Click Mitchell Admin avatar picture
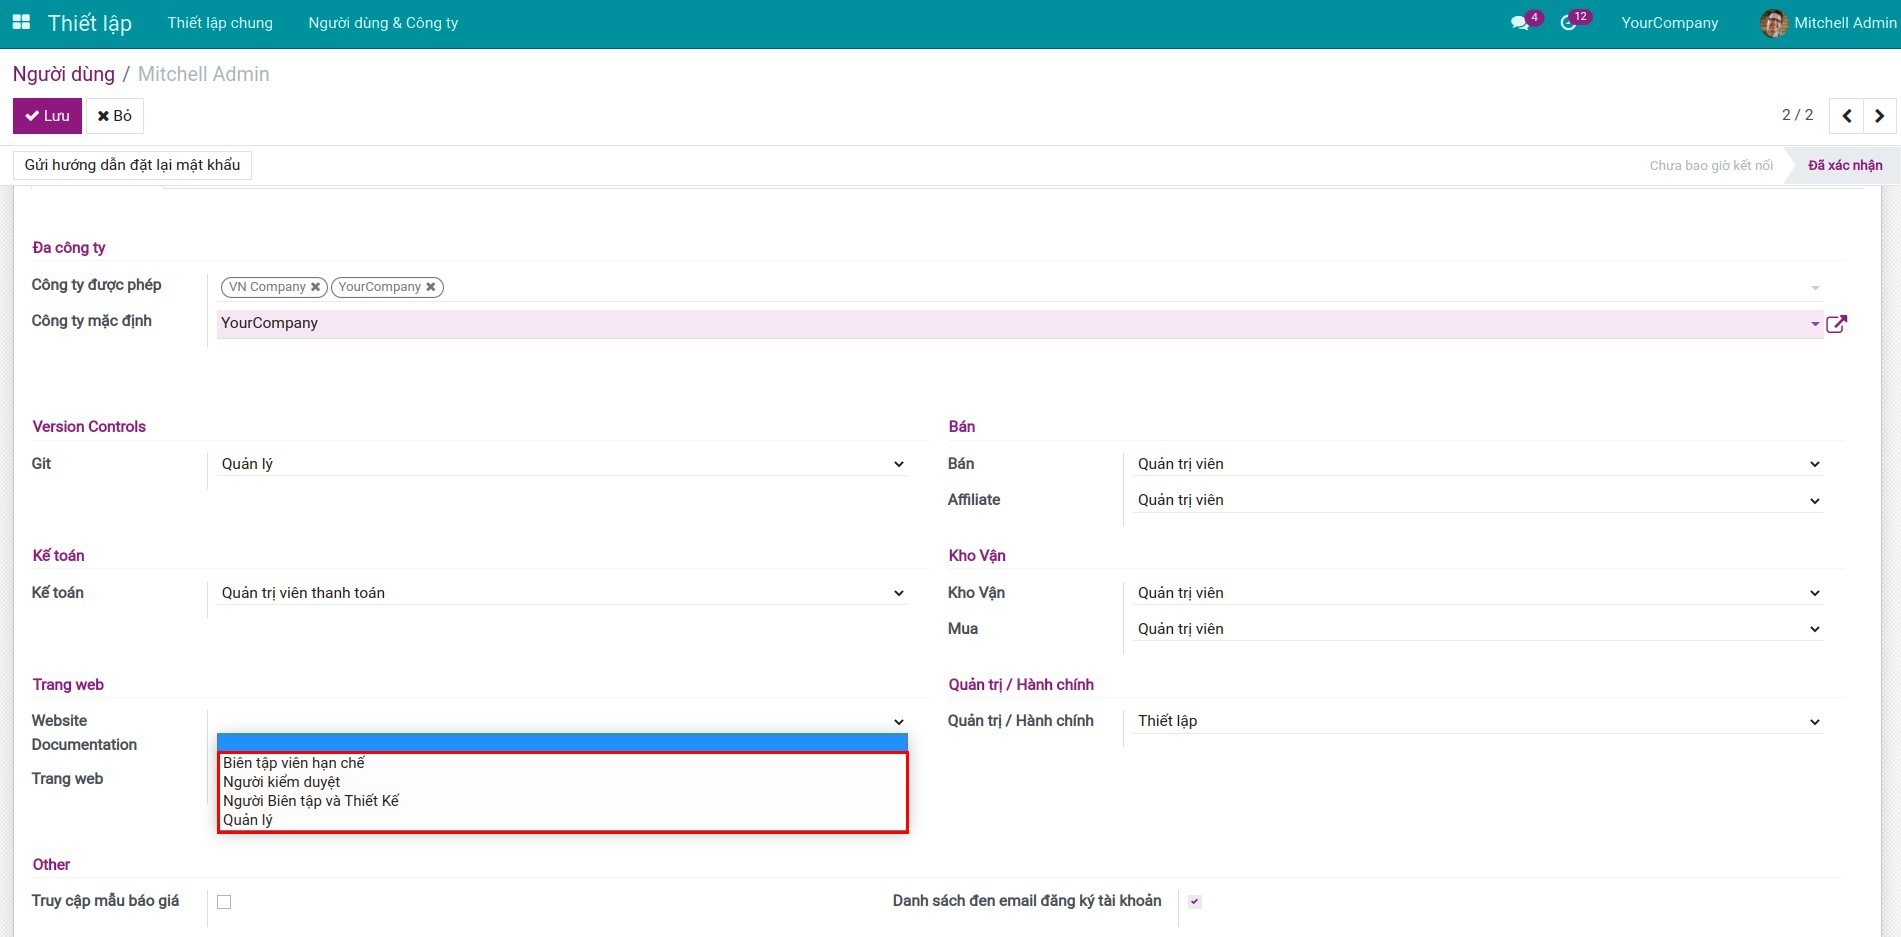Image resolution: width=1901 pixels, height=937 pixels. pos(1773,23)
